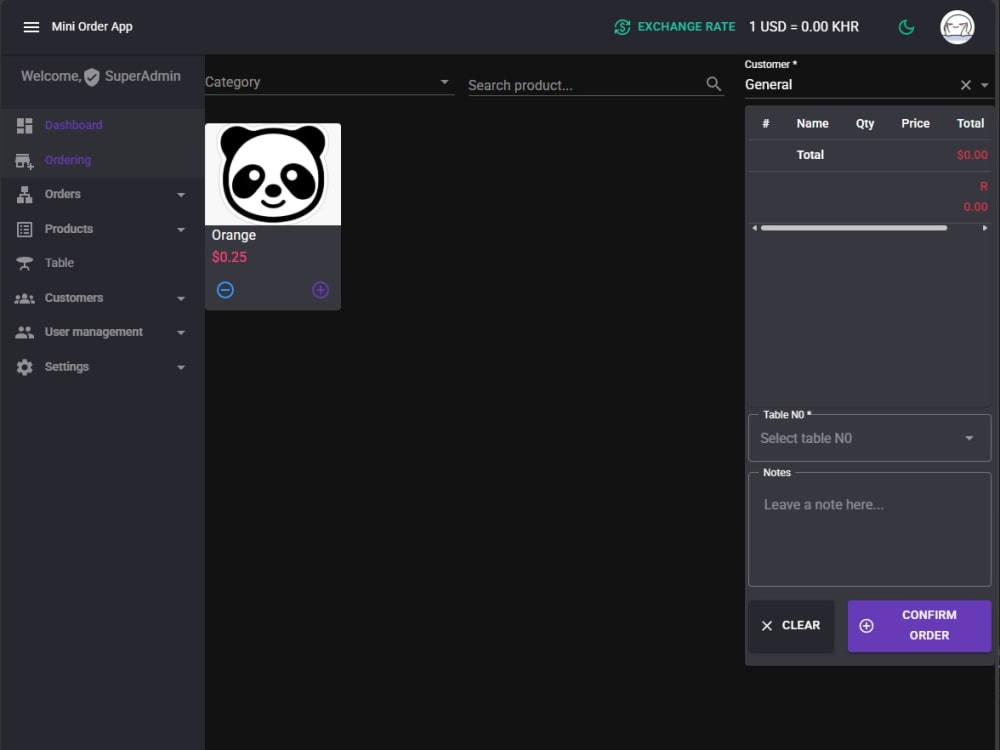
Task: Open the Customer dropdown arrow
Action: pos(985,85)
